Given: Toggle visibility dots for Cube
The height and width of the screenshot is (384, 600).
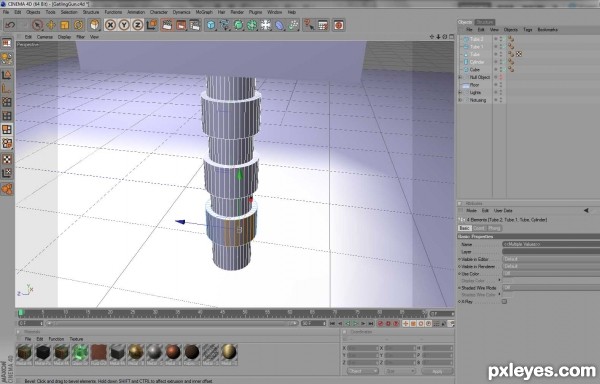Looking at the screenshot, I should click(501, 70).
